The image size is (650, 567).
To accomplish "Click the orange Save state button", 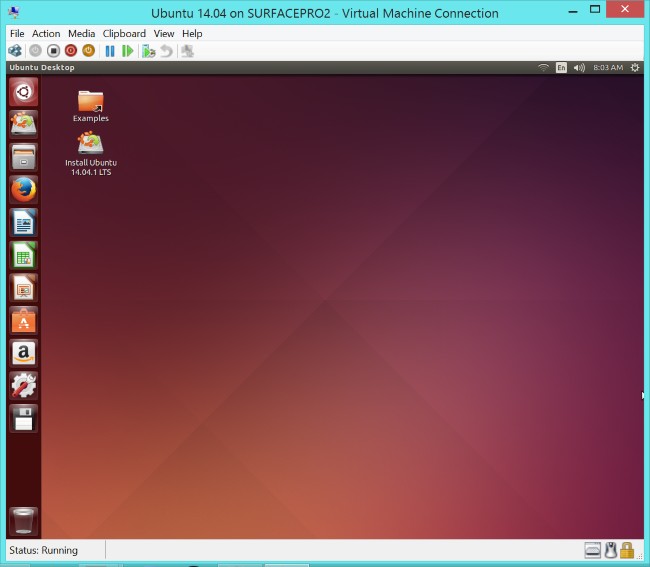I will tap(89, 51).
